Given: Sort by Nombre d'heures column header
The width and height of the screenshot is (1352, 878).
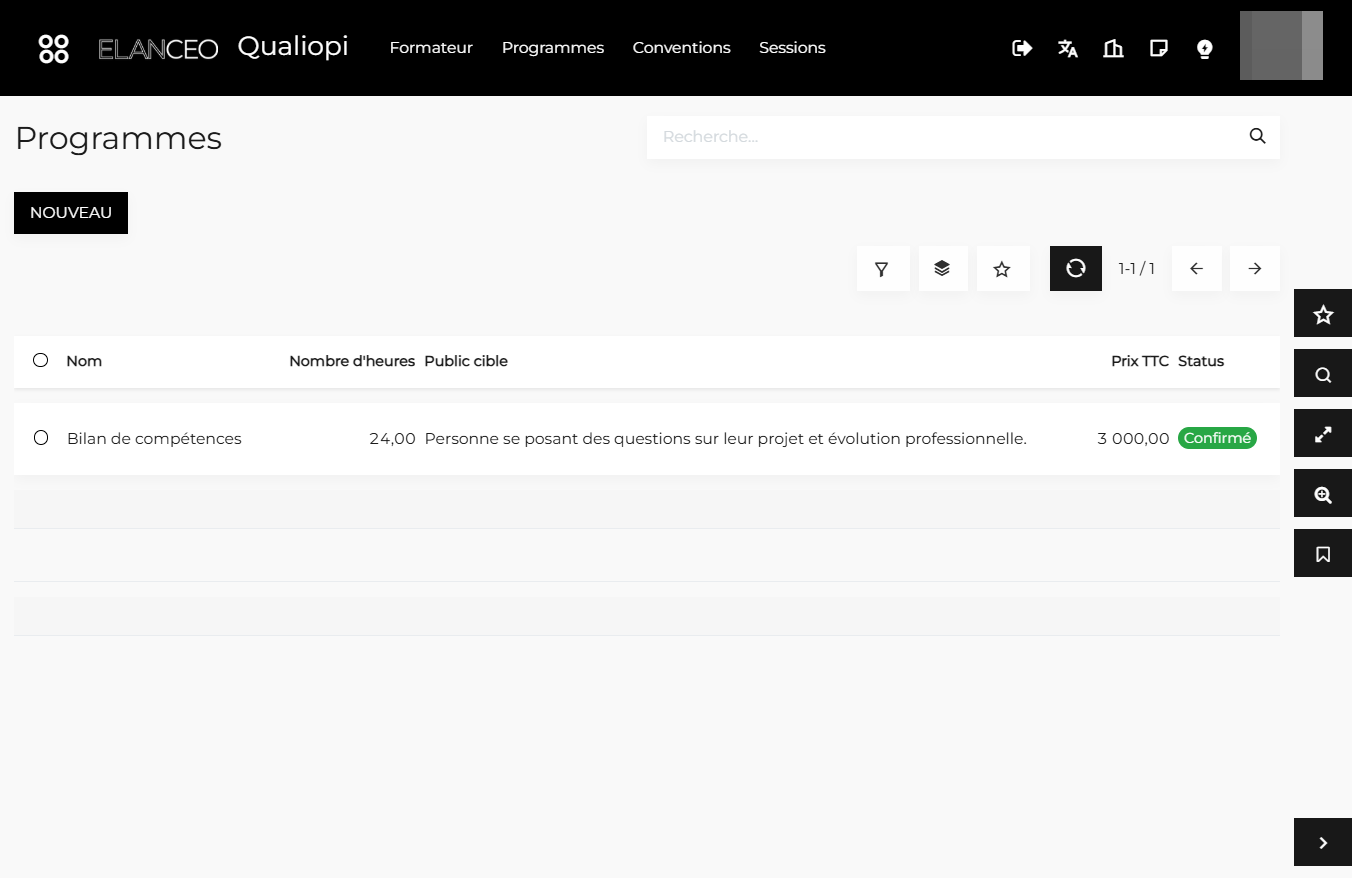Looking at the screenshot, I should point(352,361).
